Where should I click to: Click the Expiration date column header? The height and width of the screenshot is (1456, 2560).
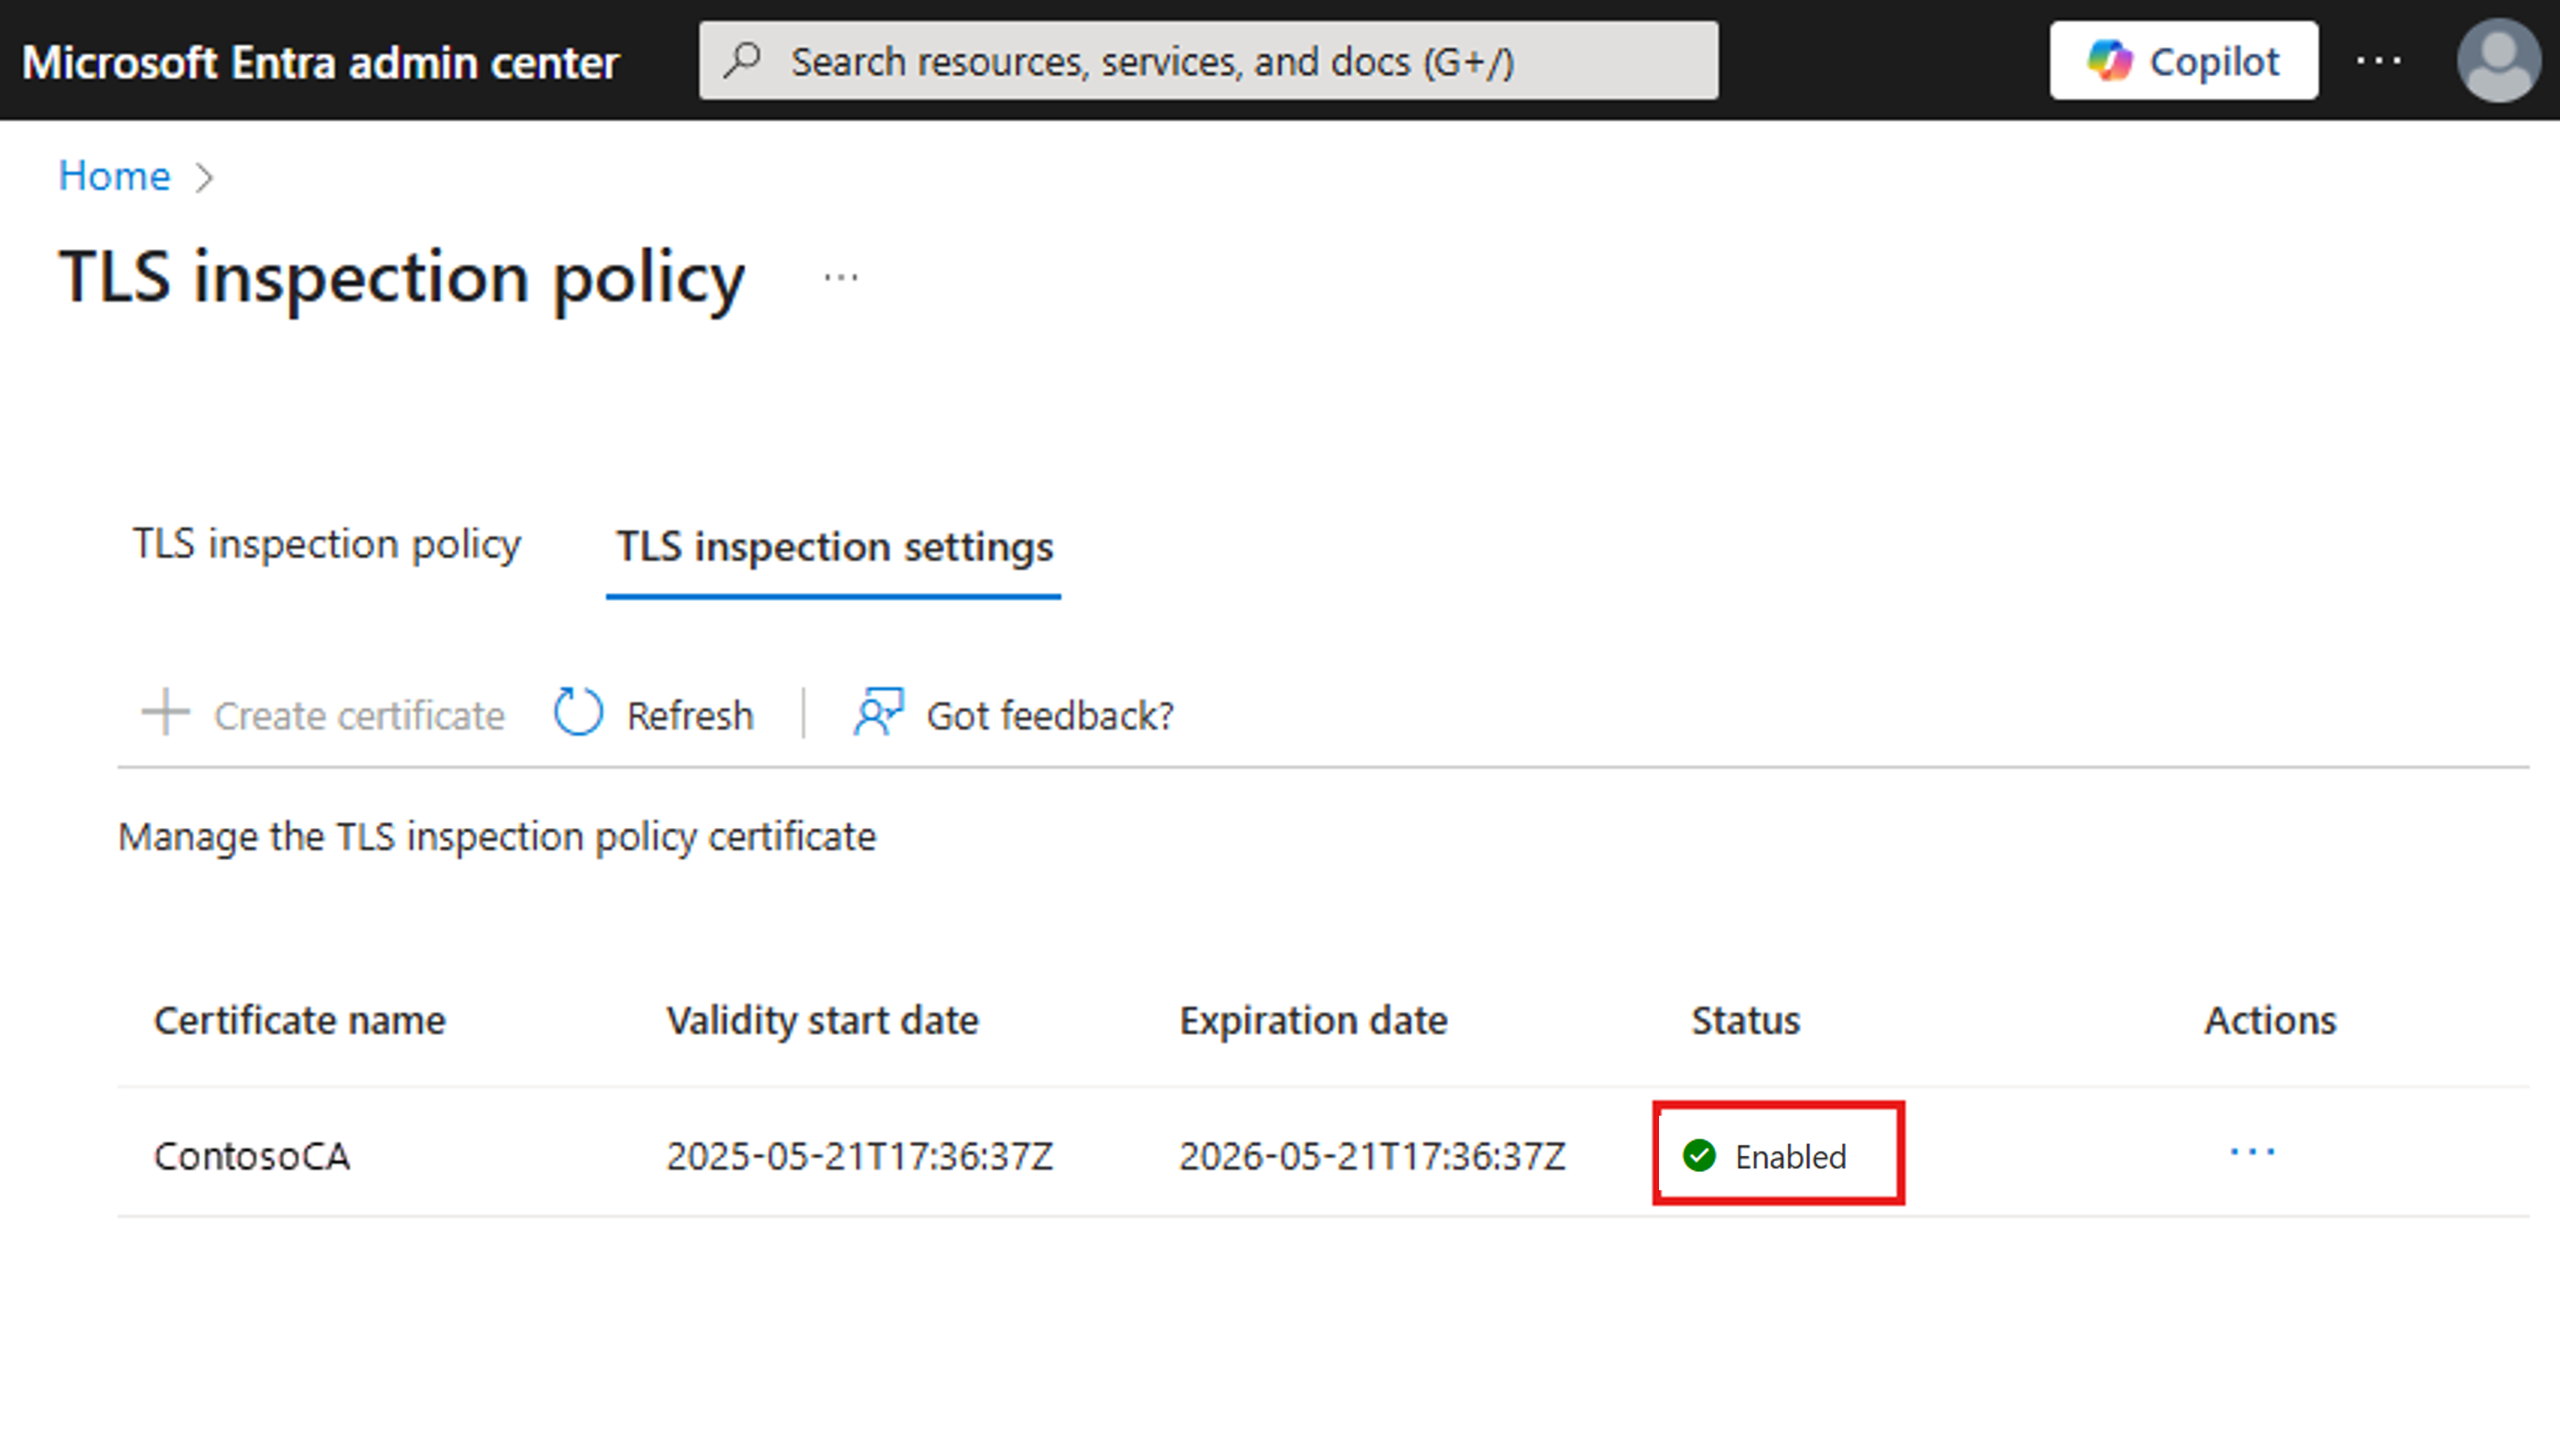pyautogui.click(x=1313, y=1021)
